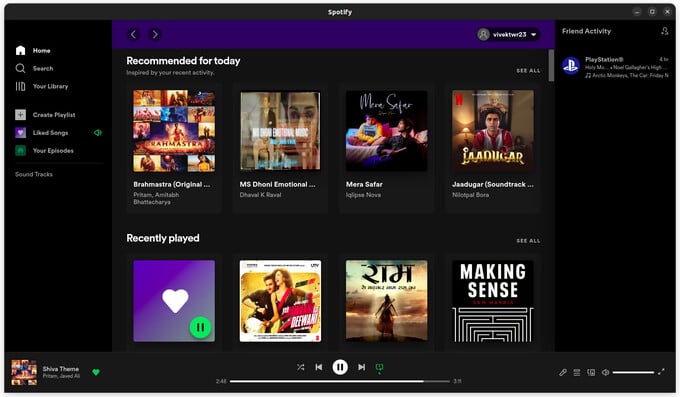Open Pritam, Amitabh Bhattacharya artist text
Viewport: 680px width, 397px height.
tap(156, 199)
